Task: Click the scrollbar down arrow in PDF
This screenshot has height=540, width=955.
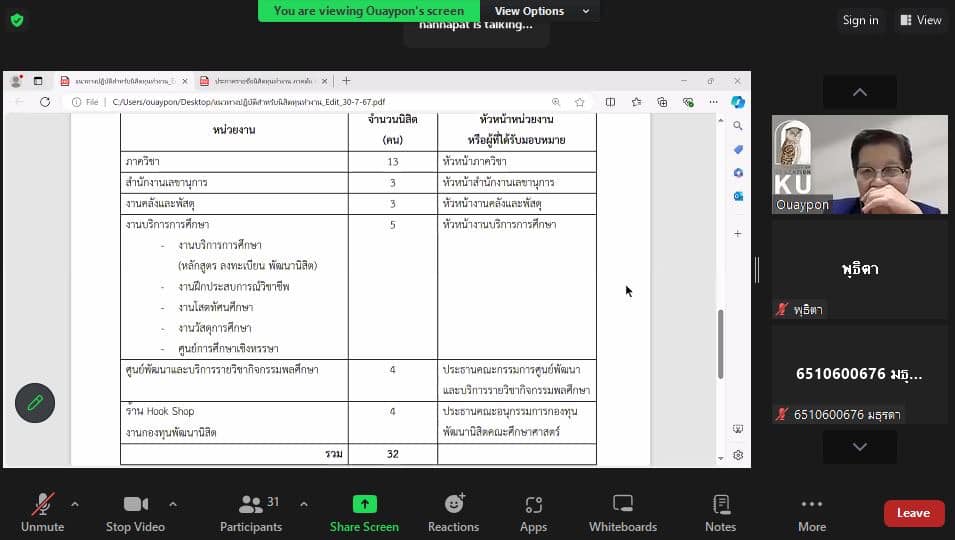Action: tap(721, 458)
